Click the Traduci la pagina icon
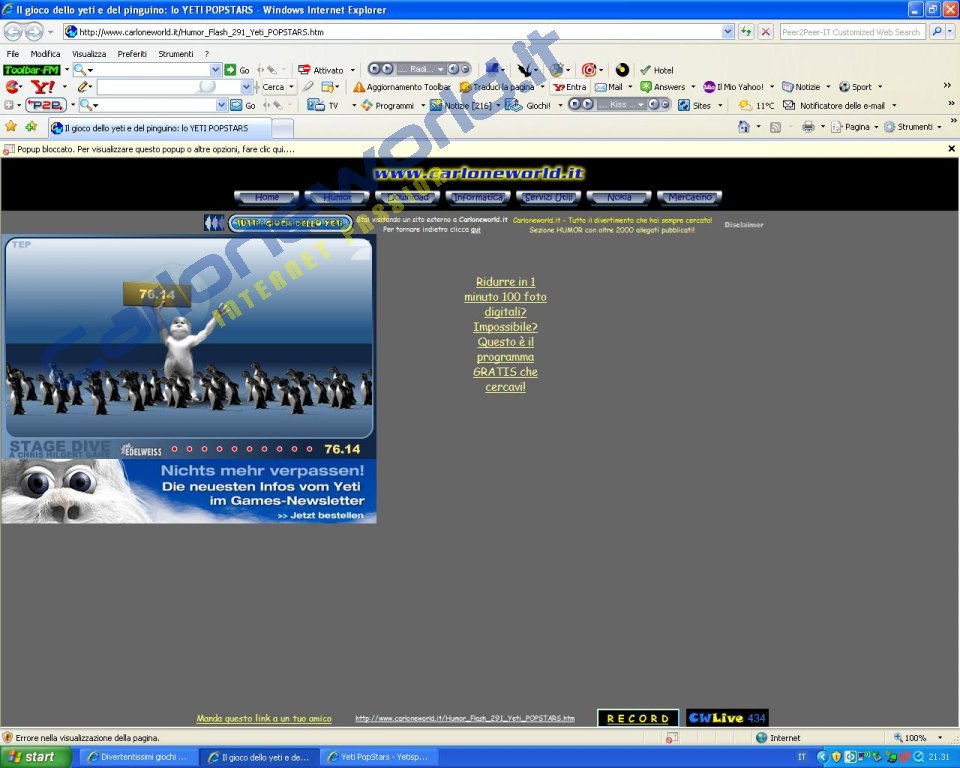Image resolution: width=960 pixels, height=768 pixels. [x=465, y=87]
